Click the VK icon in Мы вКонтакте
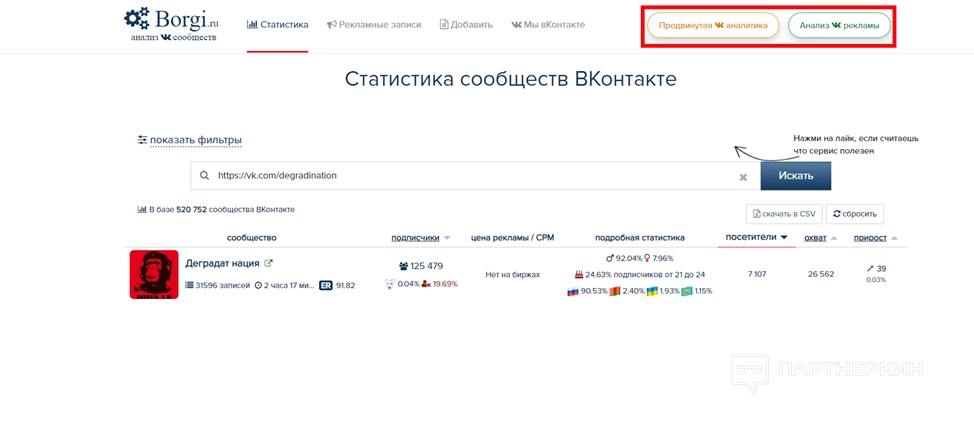Viewport: 974px width, 446px height. 516,25
